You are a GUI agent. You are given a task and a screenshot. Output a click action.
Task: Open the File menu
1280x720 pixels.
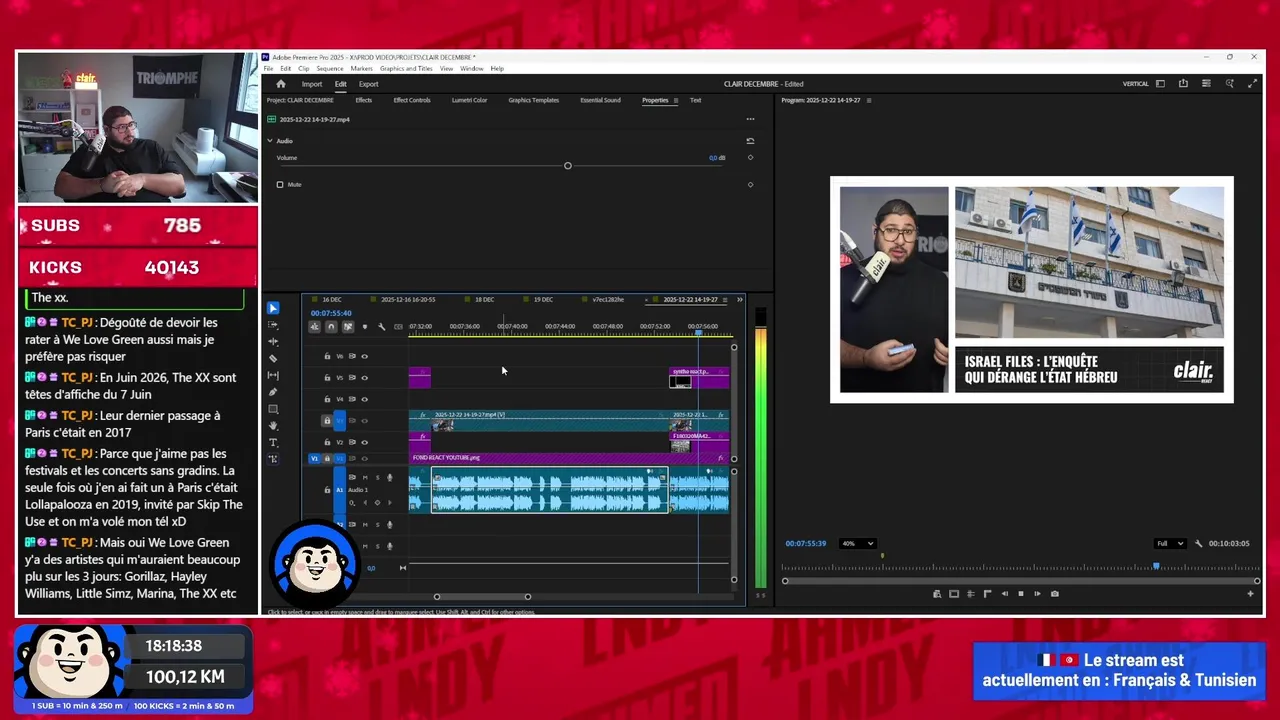pyautogui.click(x=268, y=69)
